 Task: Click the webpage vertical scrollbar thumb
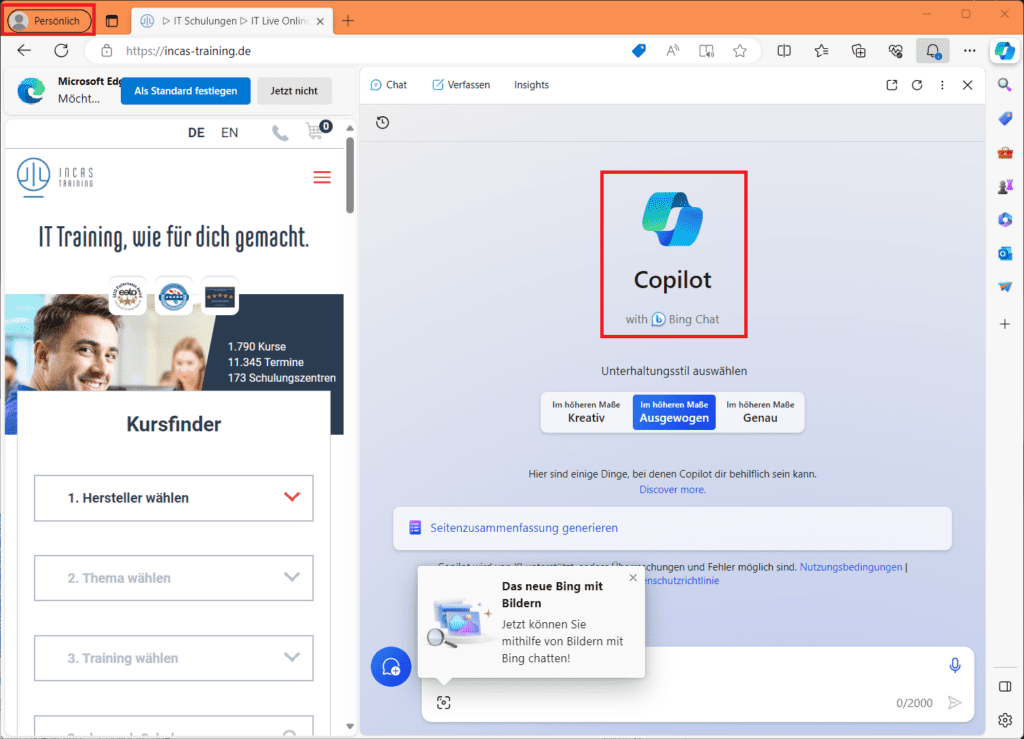(x=350, y=174)
